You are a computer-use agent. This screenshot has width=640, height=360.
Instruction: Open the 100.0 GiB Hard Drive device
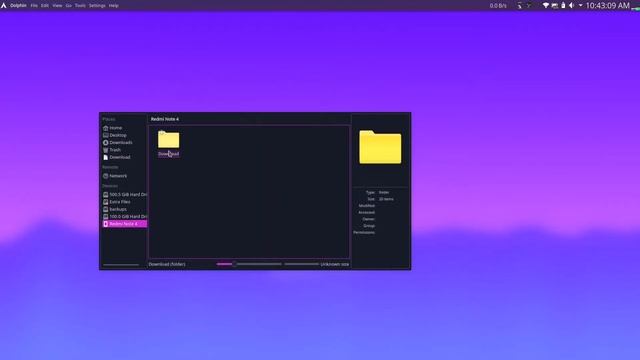(x=124, y=217)
